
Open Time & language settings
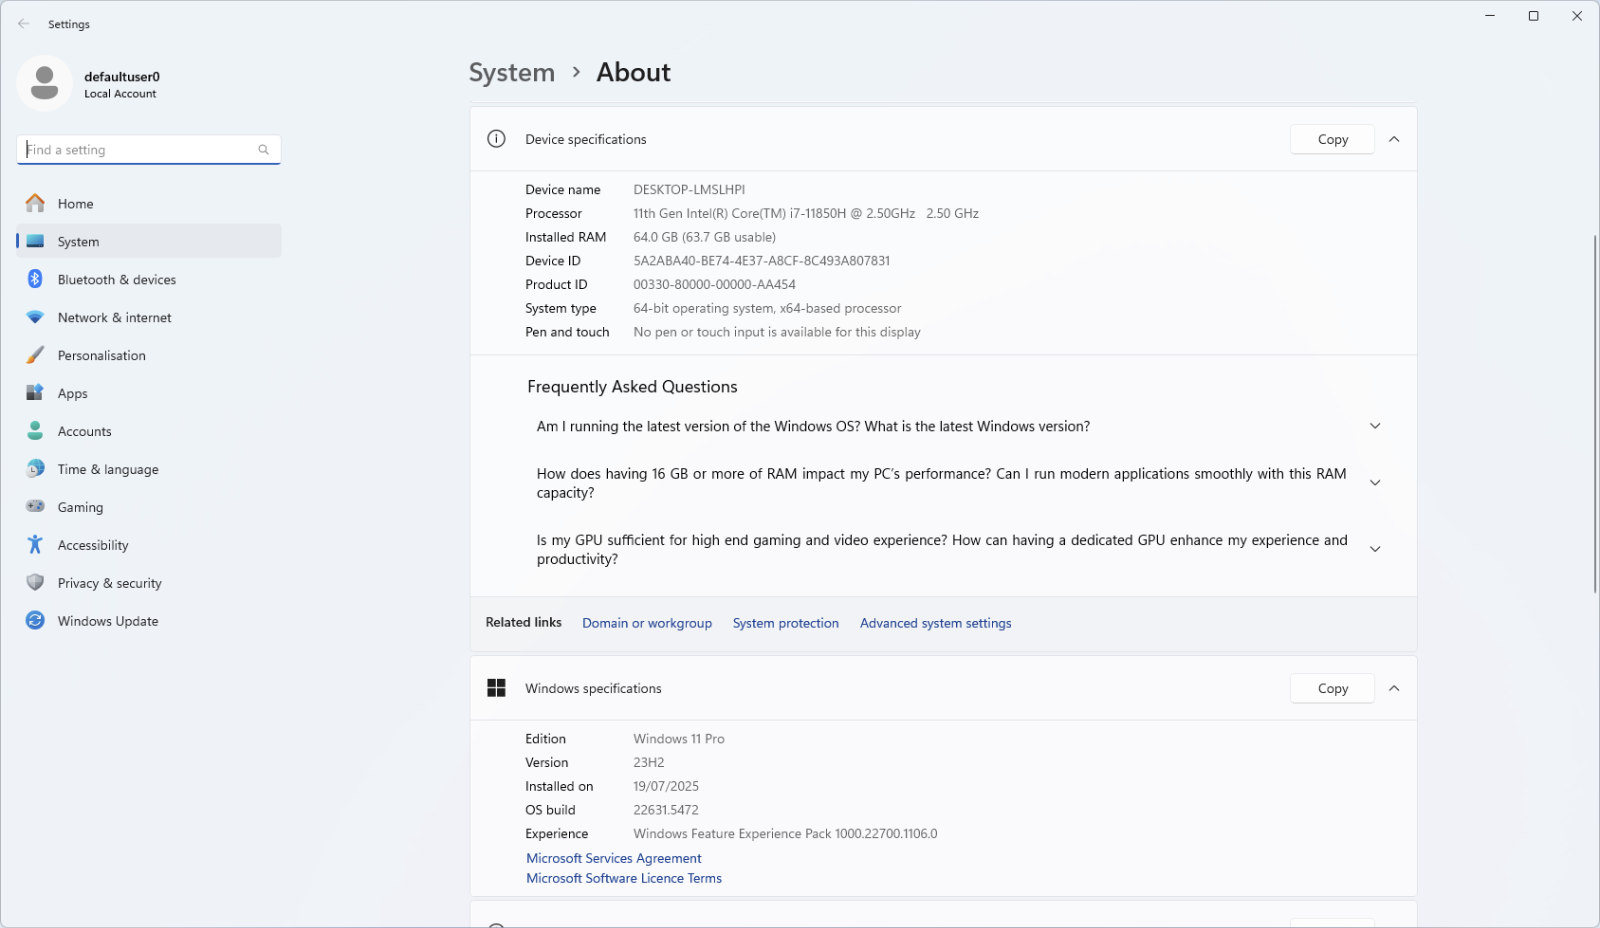[x=149, y=469]
